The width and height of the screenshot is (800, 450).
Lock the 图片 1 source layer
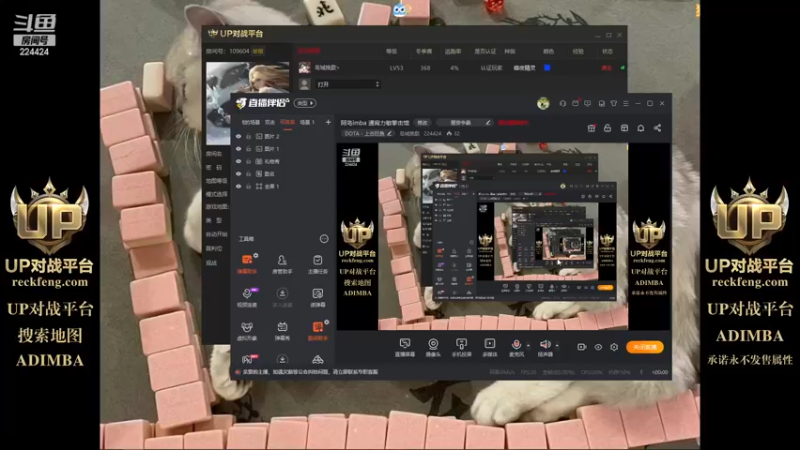click(x=248, y=148)
